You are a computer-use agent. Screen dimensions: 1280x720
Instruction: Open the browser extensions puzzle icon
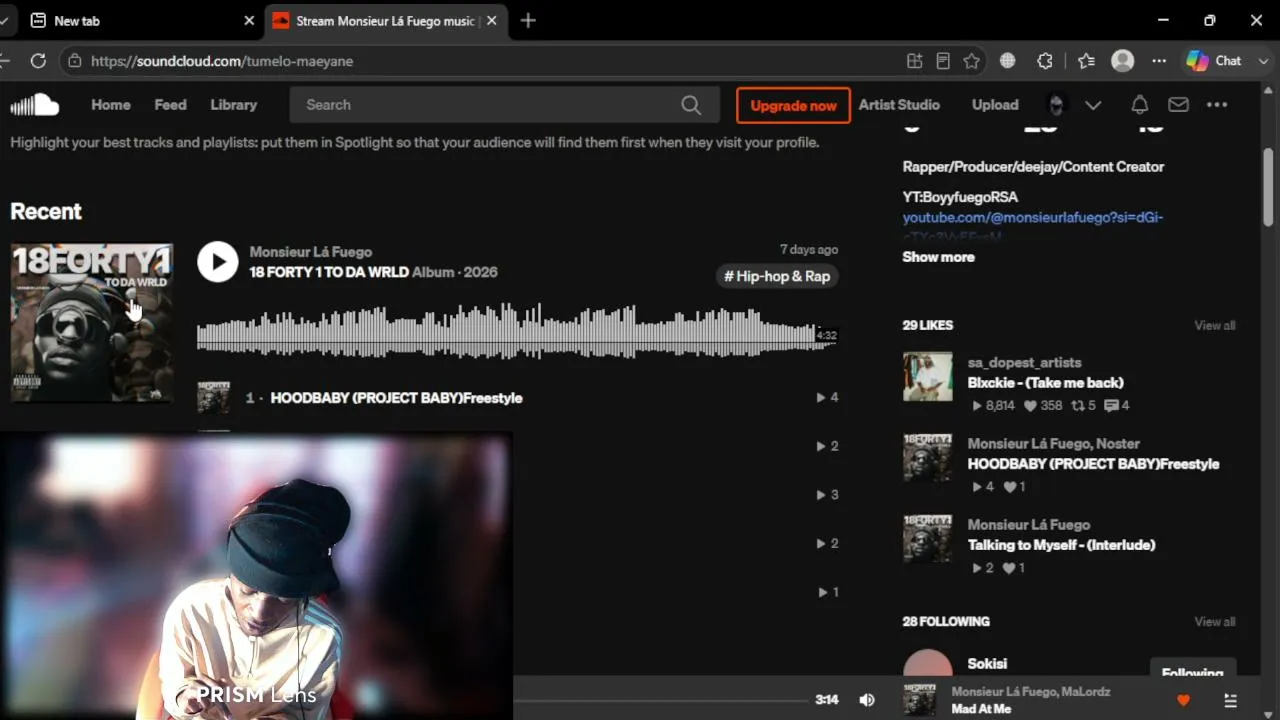coord(1045,61)
